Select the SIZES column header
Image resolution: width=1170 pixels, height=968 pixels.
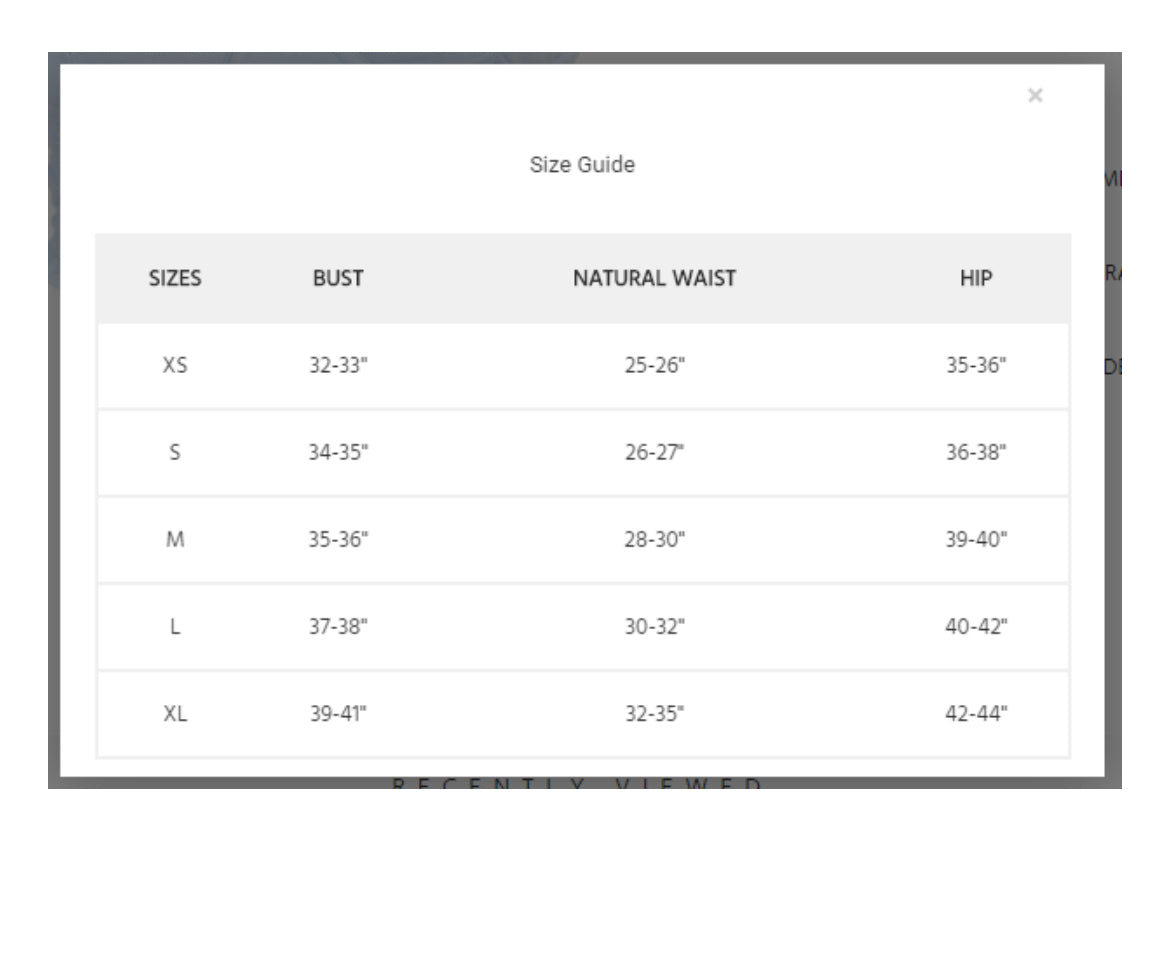[x=175, y=278]
